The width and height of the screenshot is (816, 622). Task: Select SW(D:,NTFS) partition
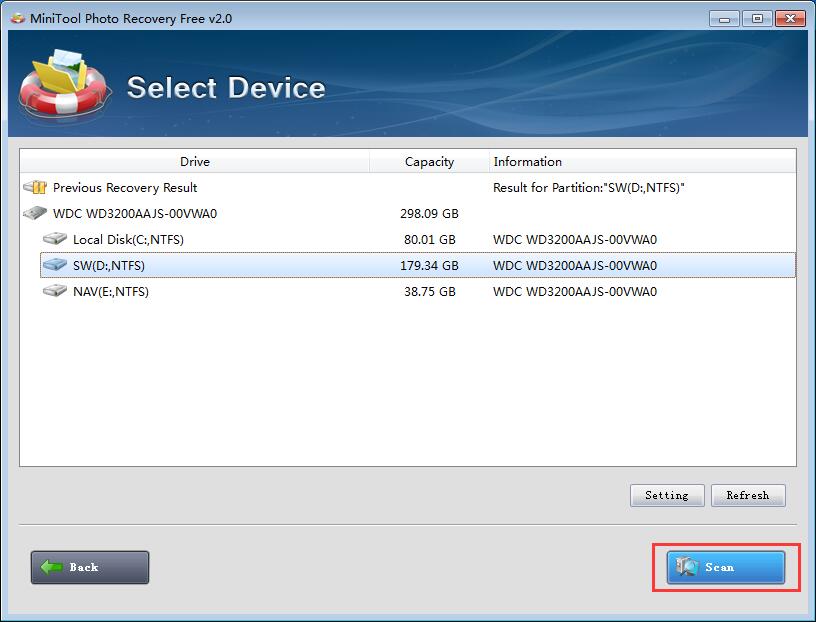[x=418, y=265]
